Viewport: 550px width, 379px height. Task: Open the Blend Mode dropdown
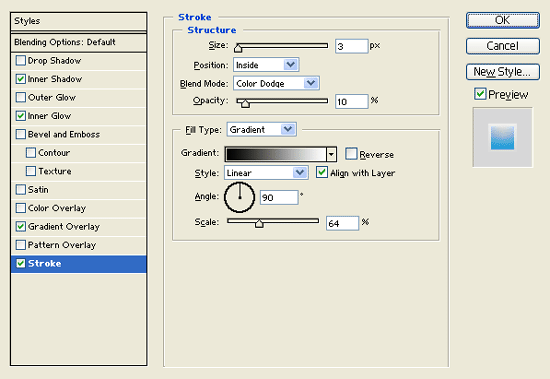[x=276, y=83]
